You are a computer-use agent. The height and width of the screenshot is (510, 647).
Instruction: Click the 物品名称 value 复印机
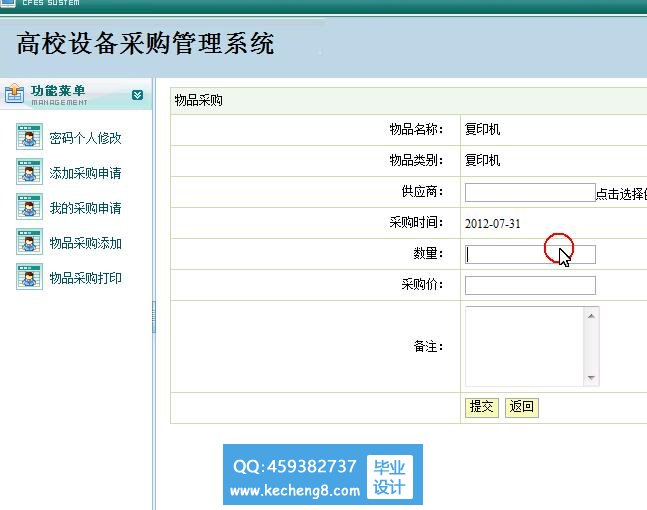coord(482,129)
